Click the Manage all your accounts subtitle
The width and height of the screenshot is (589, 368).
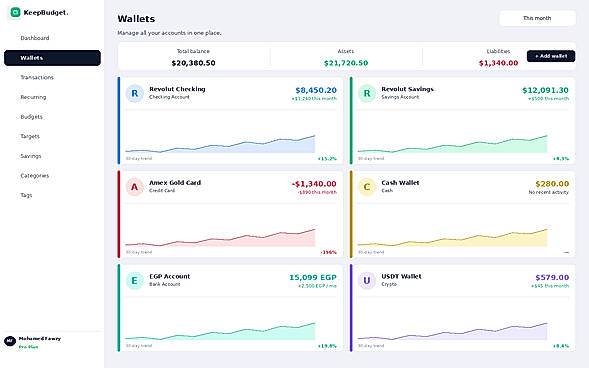(x=169, y=33)
